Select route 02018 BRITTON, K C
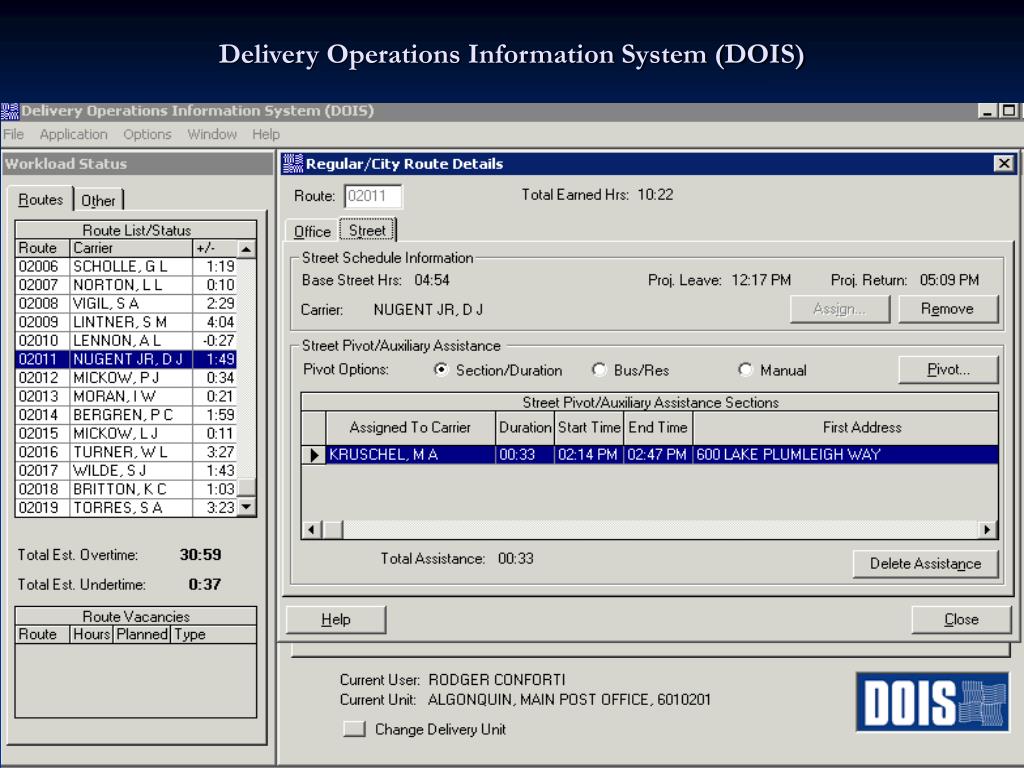Image resolution: width=1024 pixels, height=768 pixels. pyautogui.click(x=126, y=489)
